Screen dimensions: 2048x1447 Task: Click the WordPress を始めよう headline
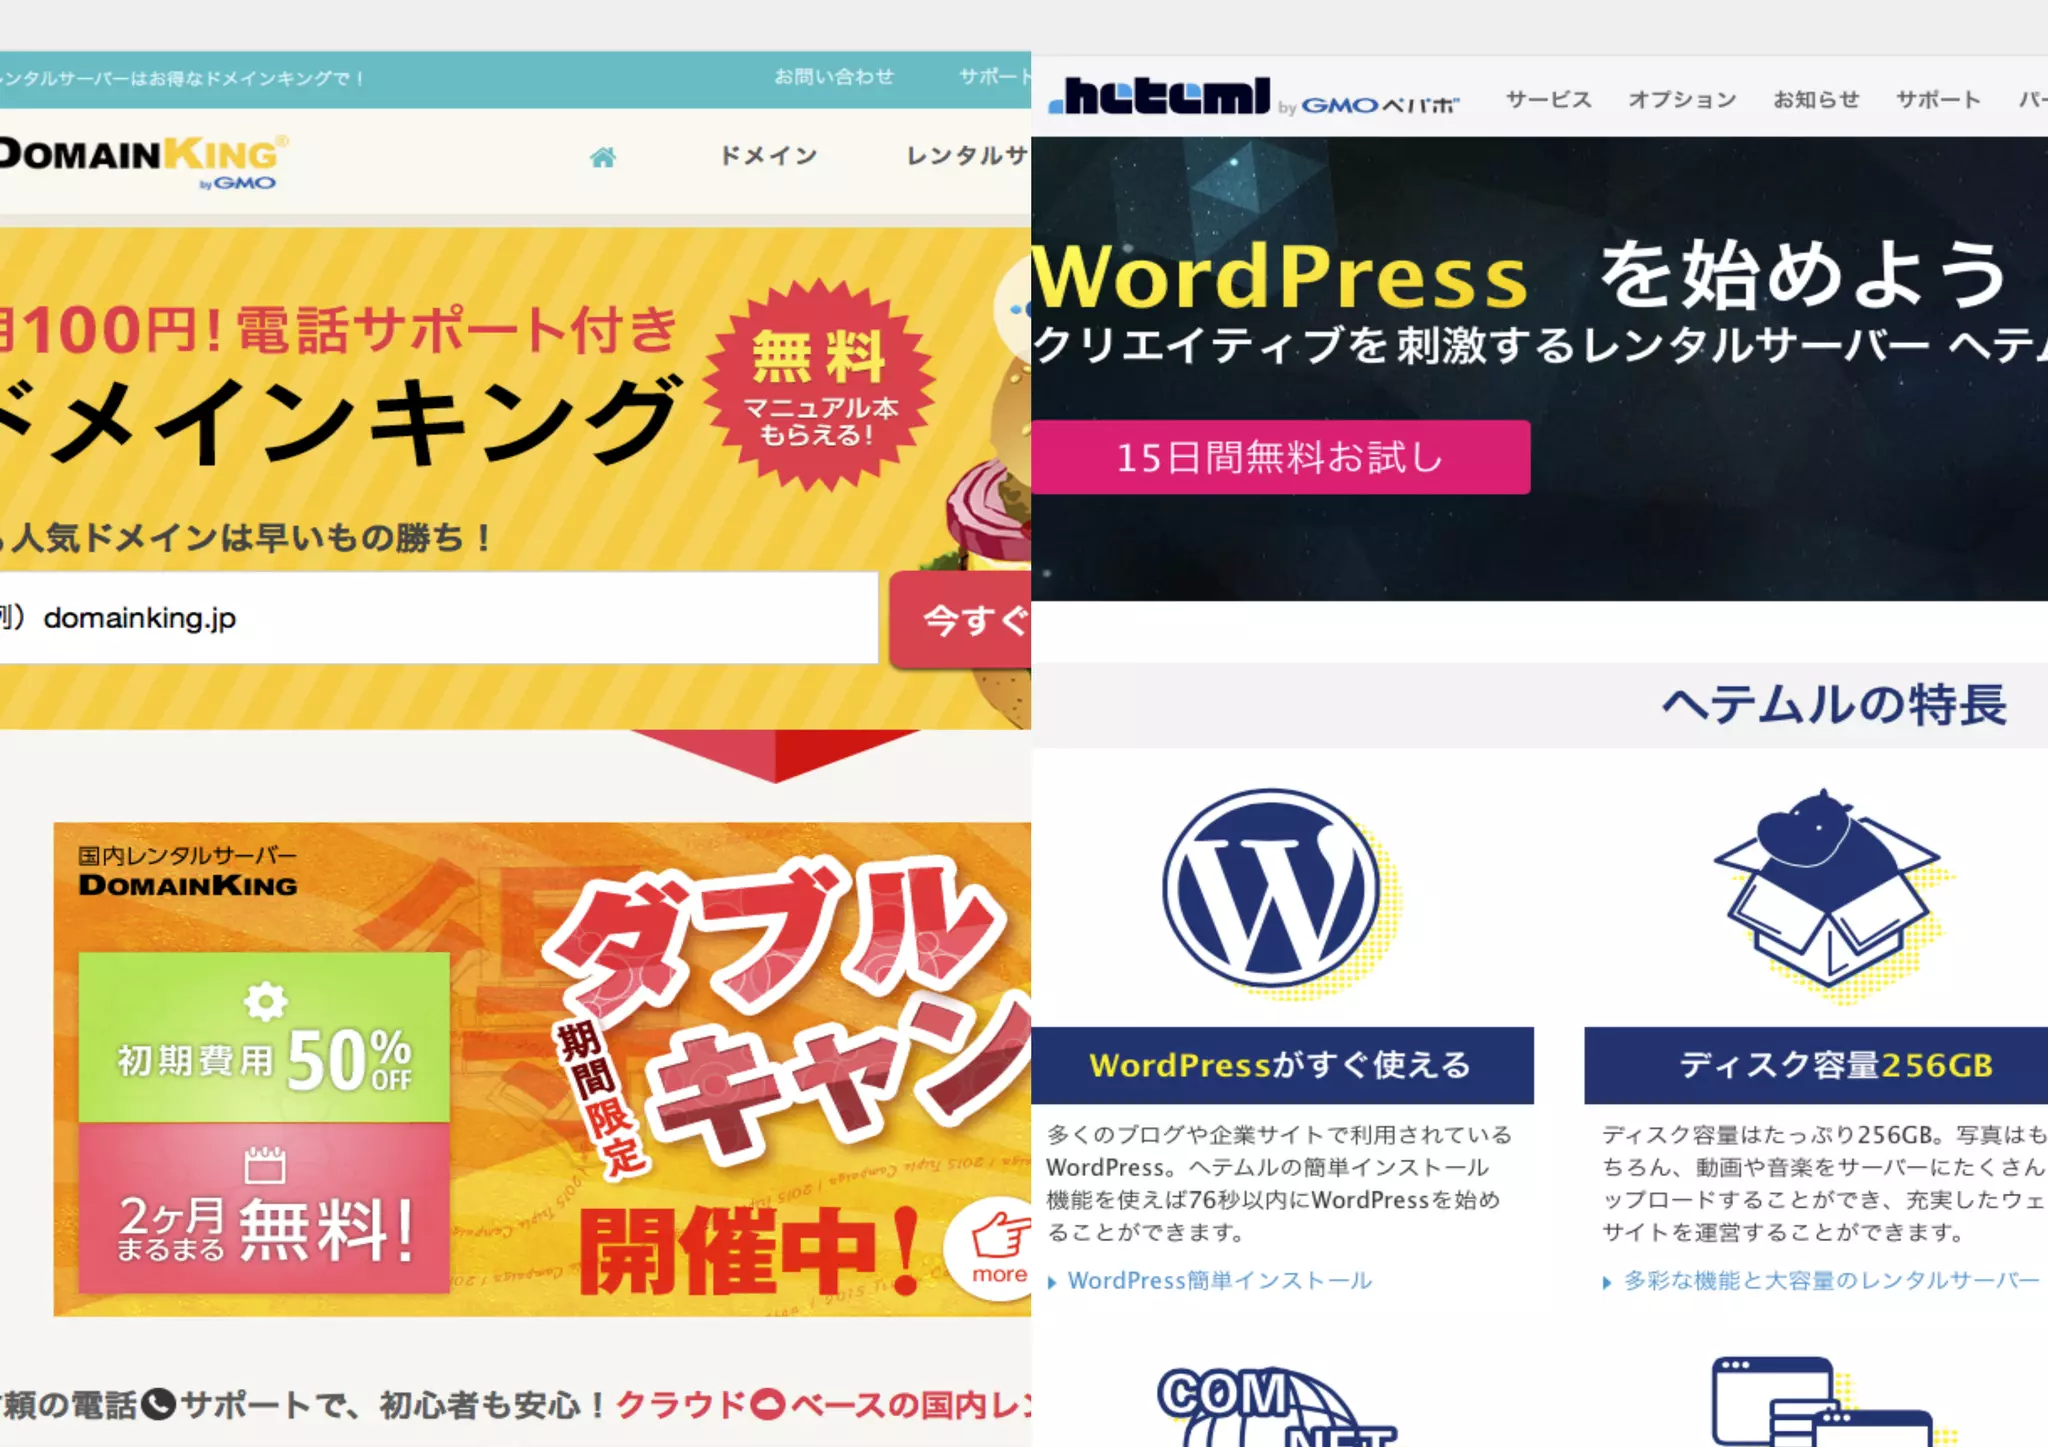coord(1520,275)
